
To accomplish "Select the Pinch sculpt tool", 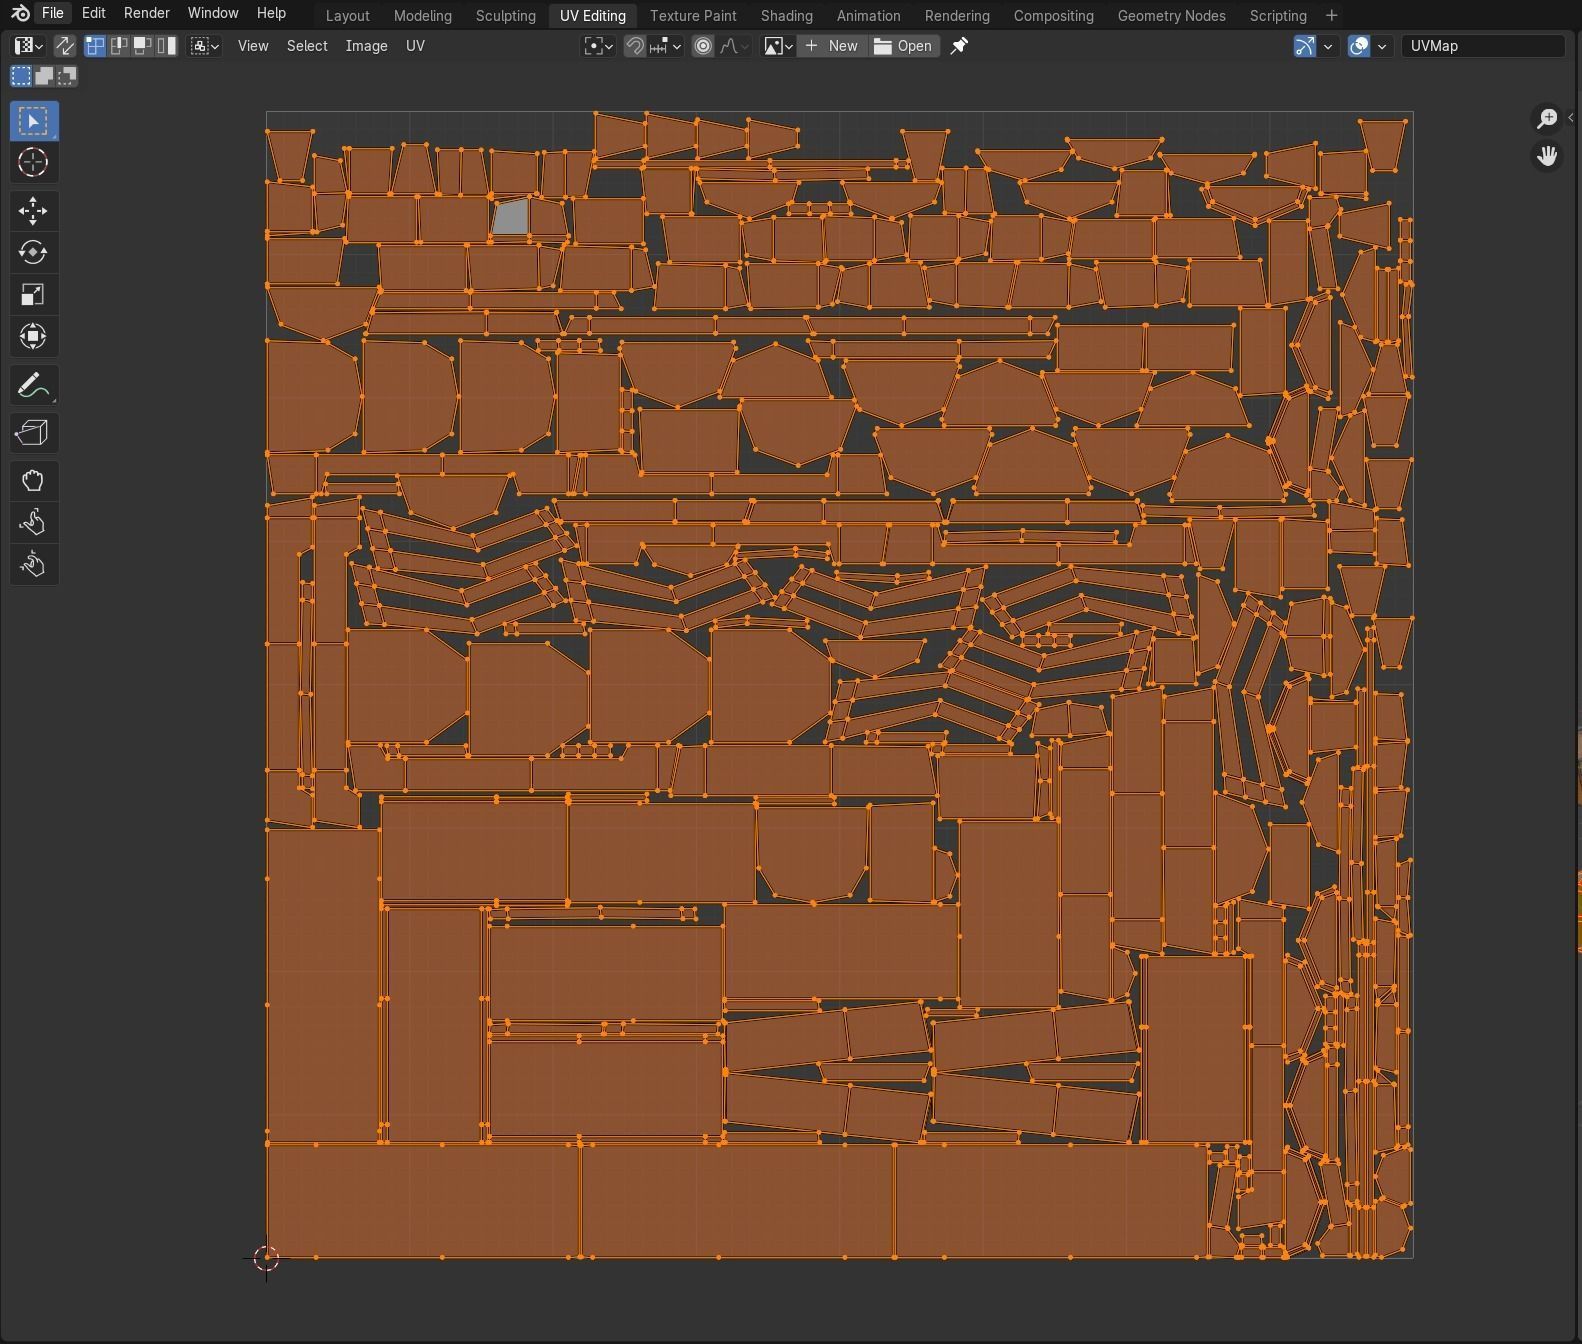I will (x=33, y=564).
